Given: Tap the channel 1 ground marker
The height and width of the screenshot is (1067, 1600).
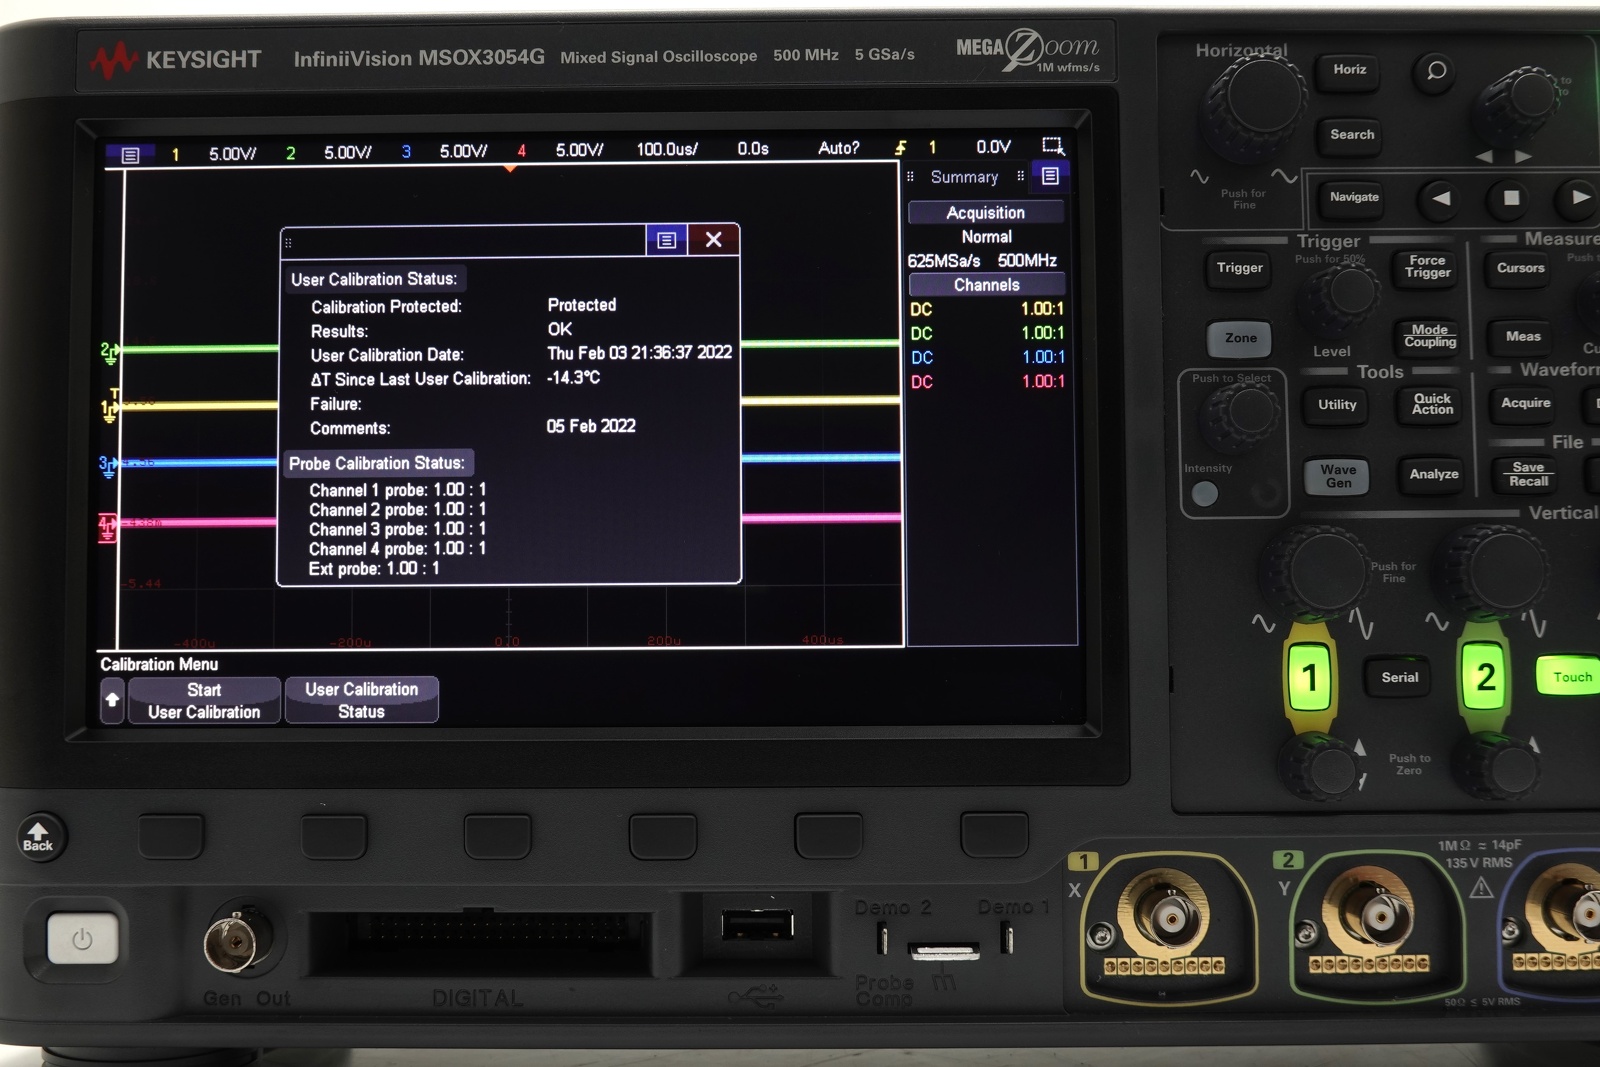Looking at the screenshot, I should coord(109,409).
